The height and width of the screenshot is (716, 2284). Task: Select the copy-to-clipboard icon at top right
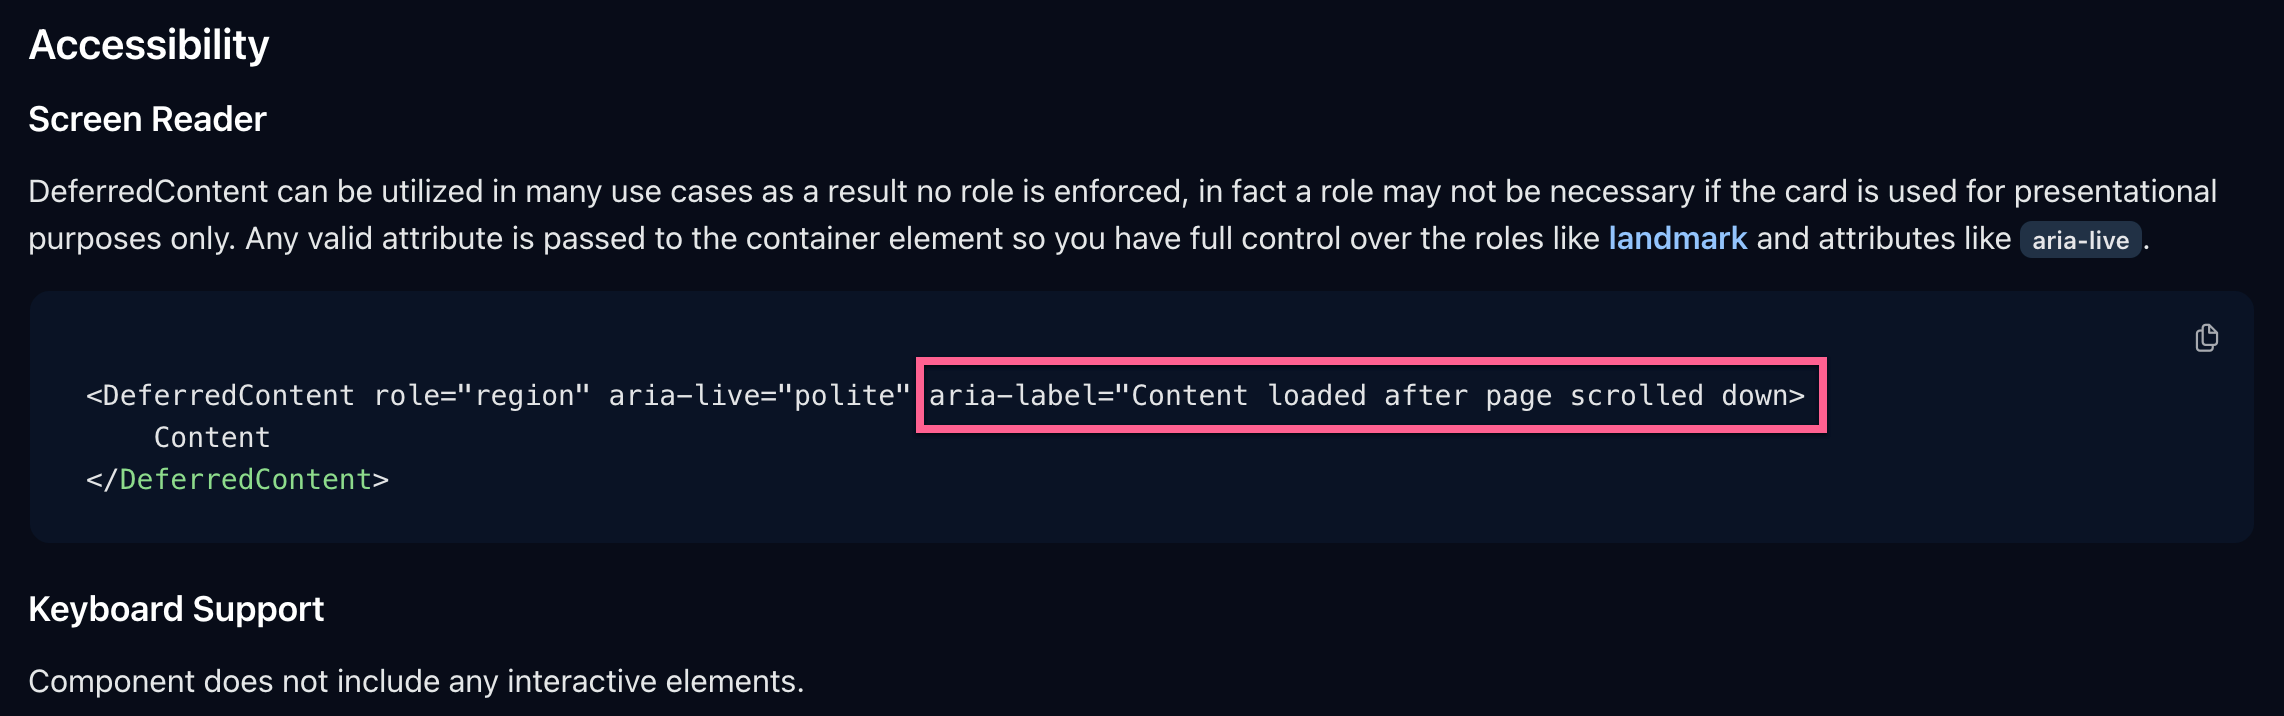pyautogui.click(x=2206, y=338)
